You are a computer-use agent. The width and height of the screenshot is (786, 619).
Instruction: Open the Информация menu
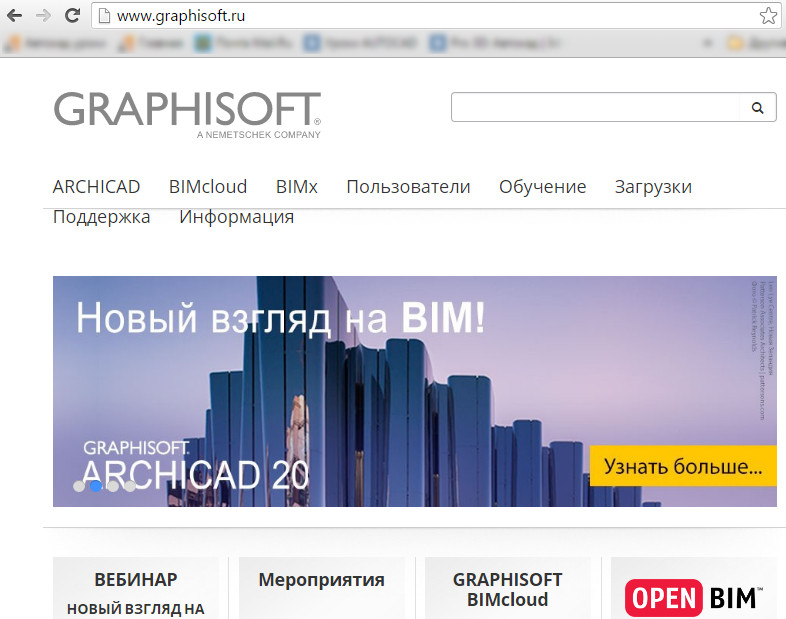237,217
